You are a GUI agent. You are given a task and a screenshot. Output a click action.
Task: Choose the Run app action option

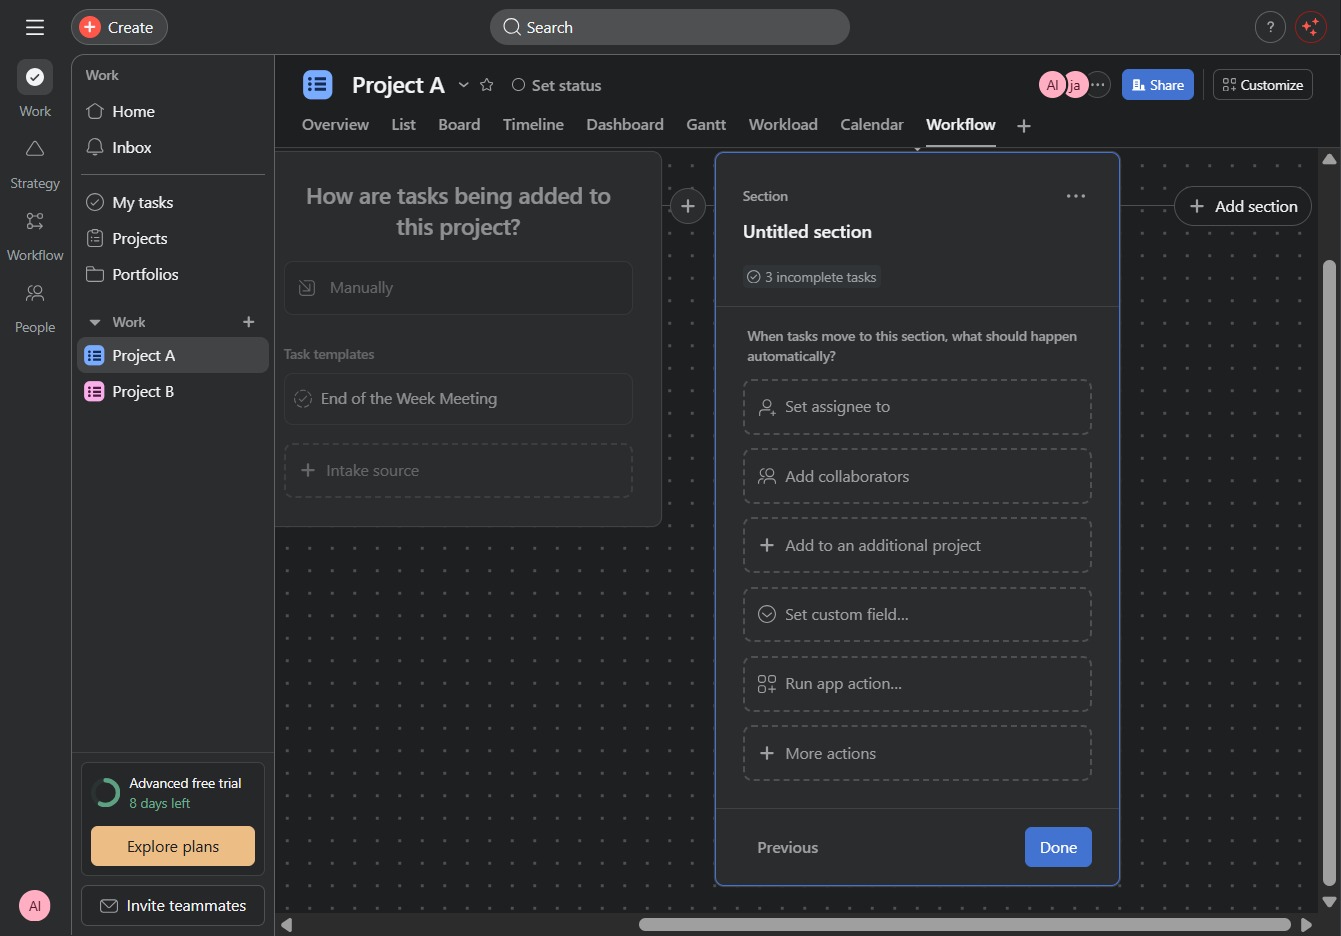[x=917, y=684]
